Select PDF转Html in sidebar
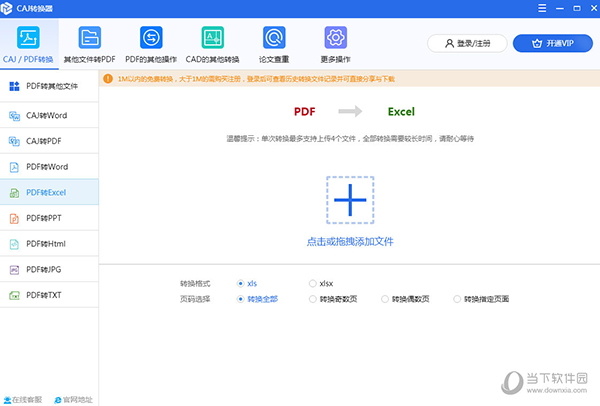This screenshot has width=600, height=406. [x=49, y=244]
